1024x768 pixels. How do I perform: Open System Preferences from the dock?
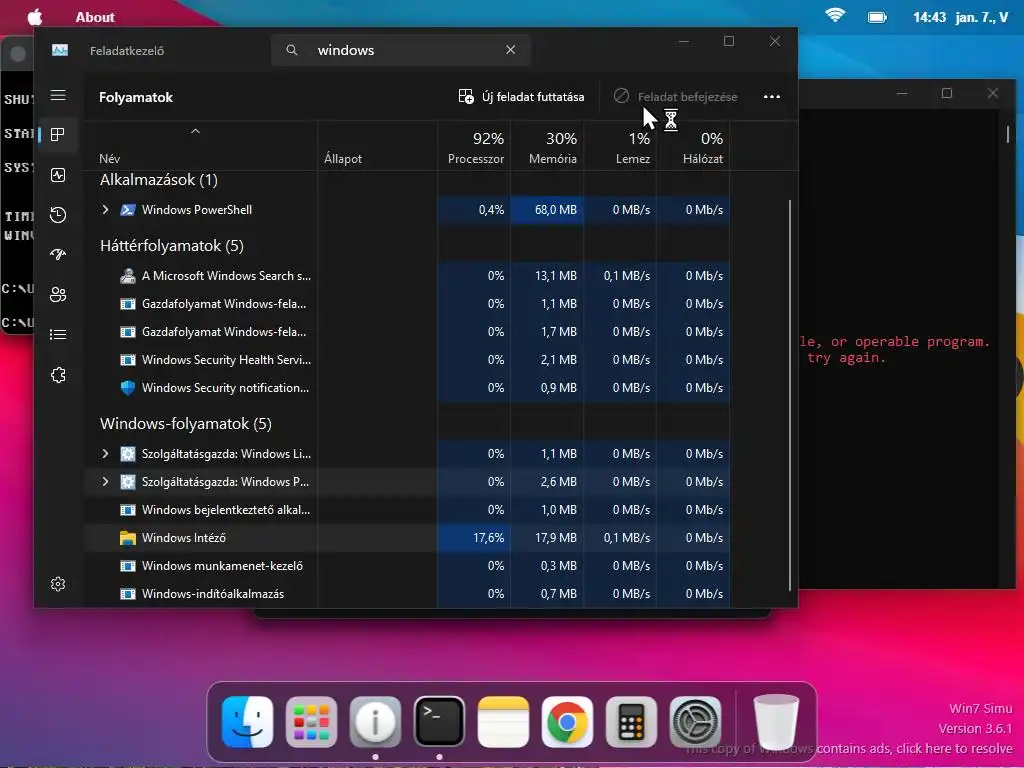[696, 722]
